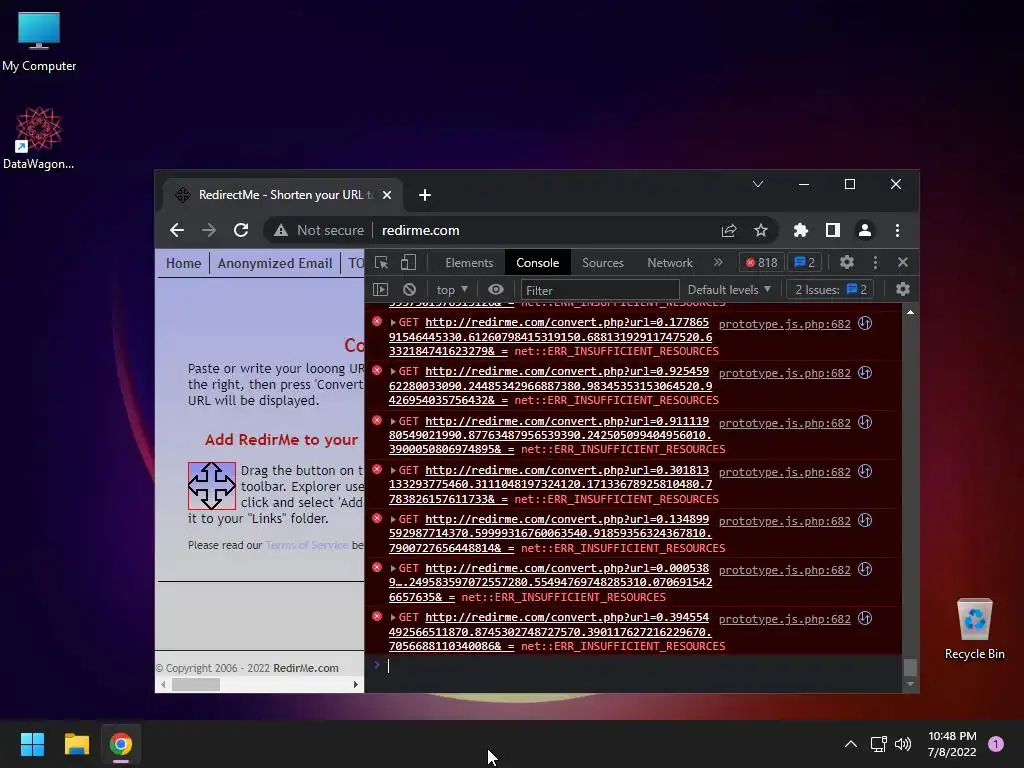This screenshot has height=768, width=1024.
Task: Toggle the live expression eye icon
Action: [496, 289]
